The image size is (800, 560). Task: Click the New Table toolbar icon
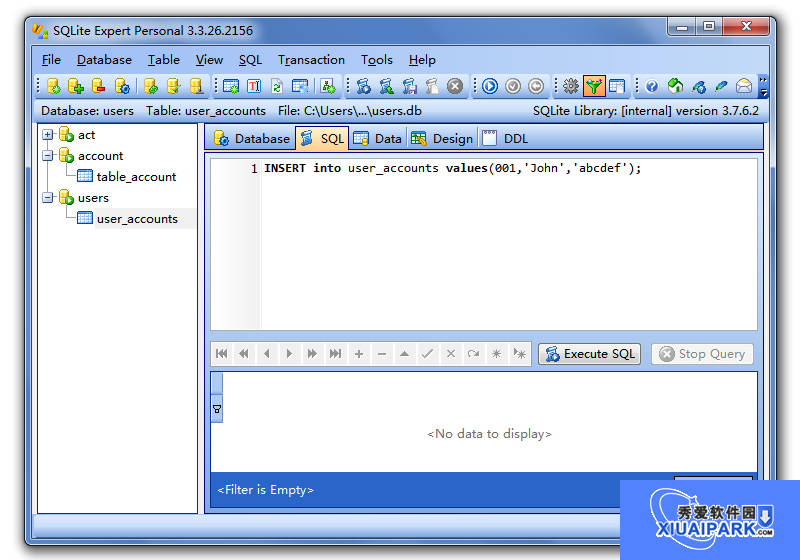[231, 86]
